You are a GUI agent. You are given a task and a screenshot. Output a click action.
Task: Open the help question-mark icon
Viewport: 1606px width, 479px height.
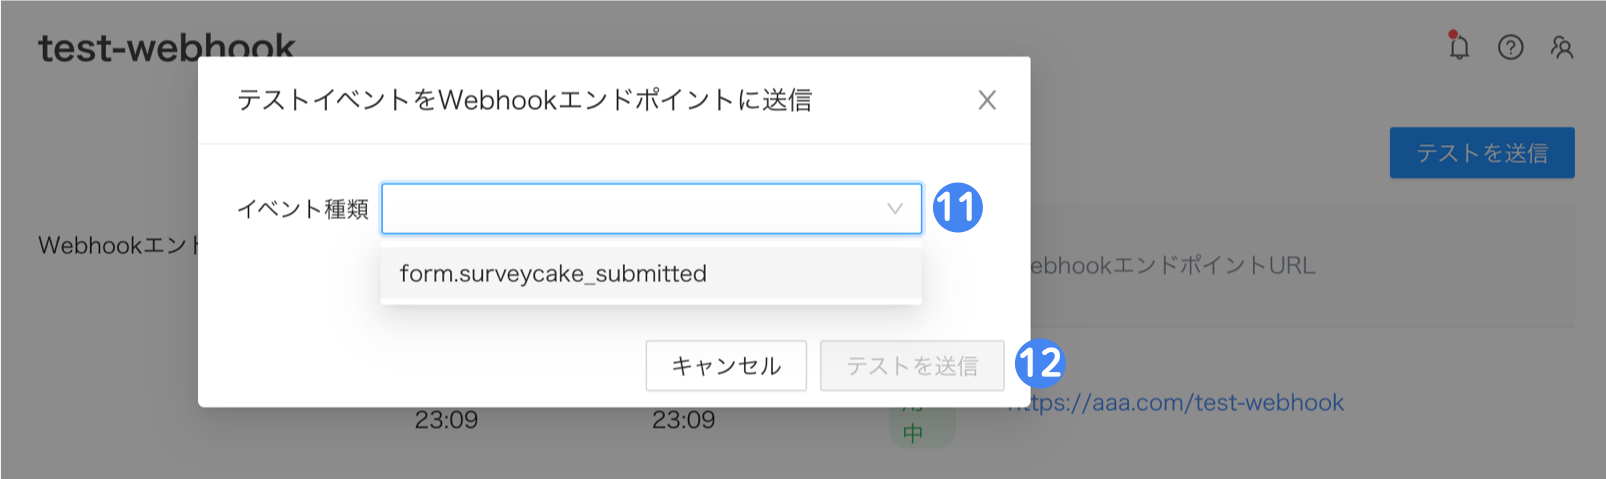[x=1510, y=47]
